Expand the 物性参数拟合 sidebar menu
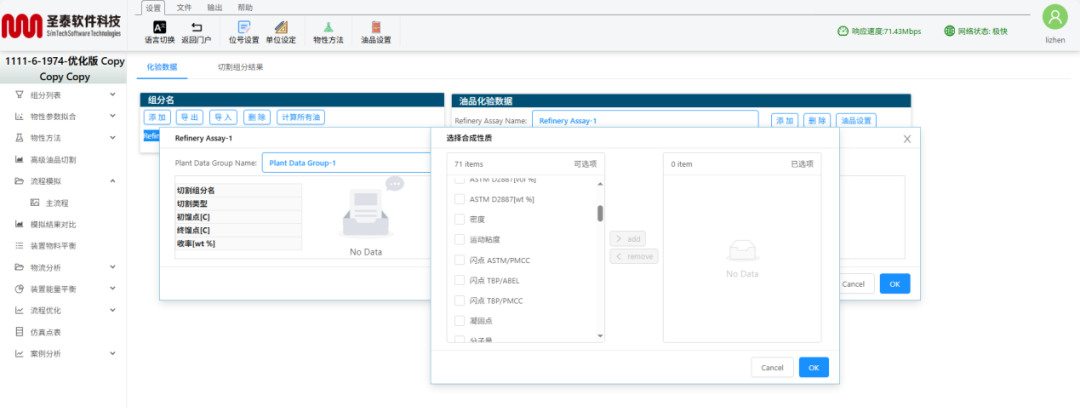 coord(113,116)
